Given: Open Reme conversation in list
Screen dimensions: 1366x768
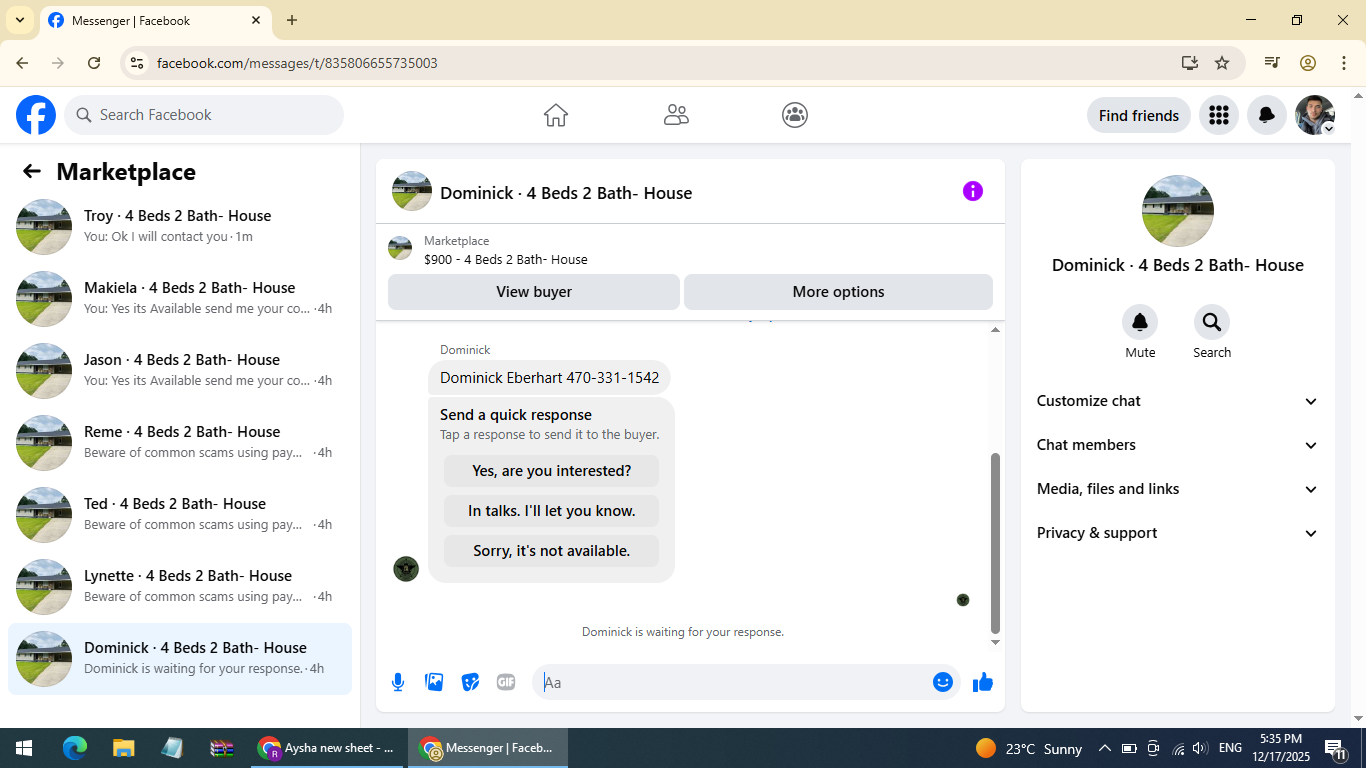Looking at the screenshot, I should pos(180,443).
